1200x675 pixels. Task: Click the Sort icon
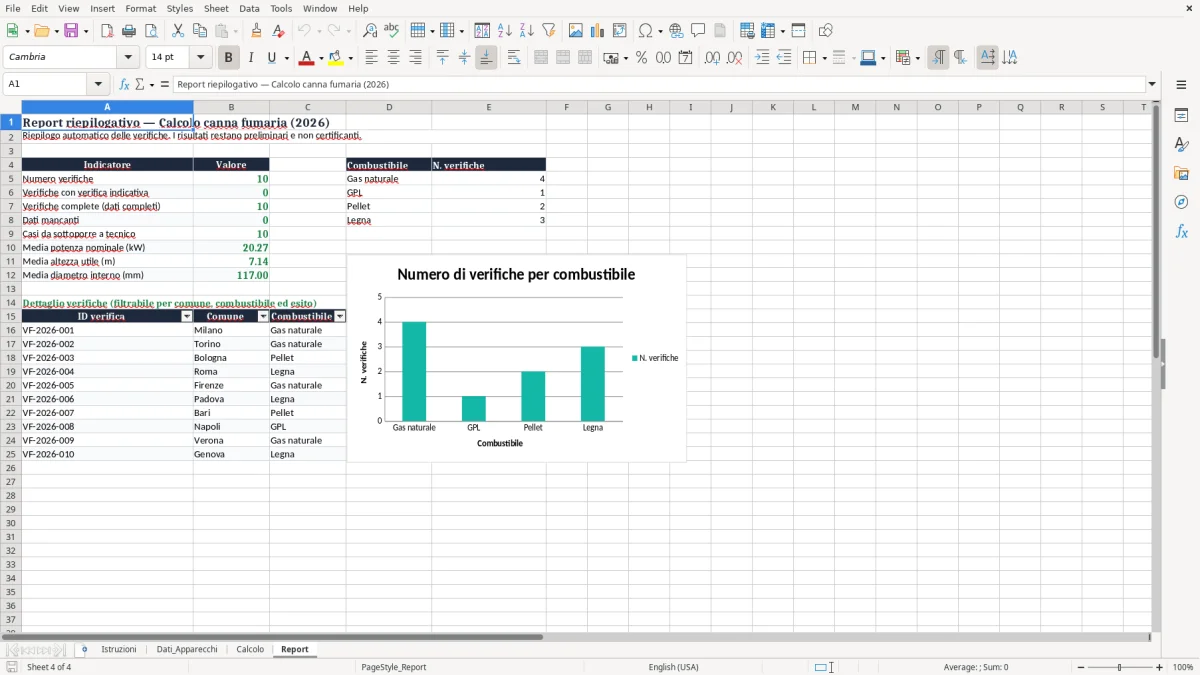pyautogui.click(x=482, y=31)
